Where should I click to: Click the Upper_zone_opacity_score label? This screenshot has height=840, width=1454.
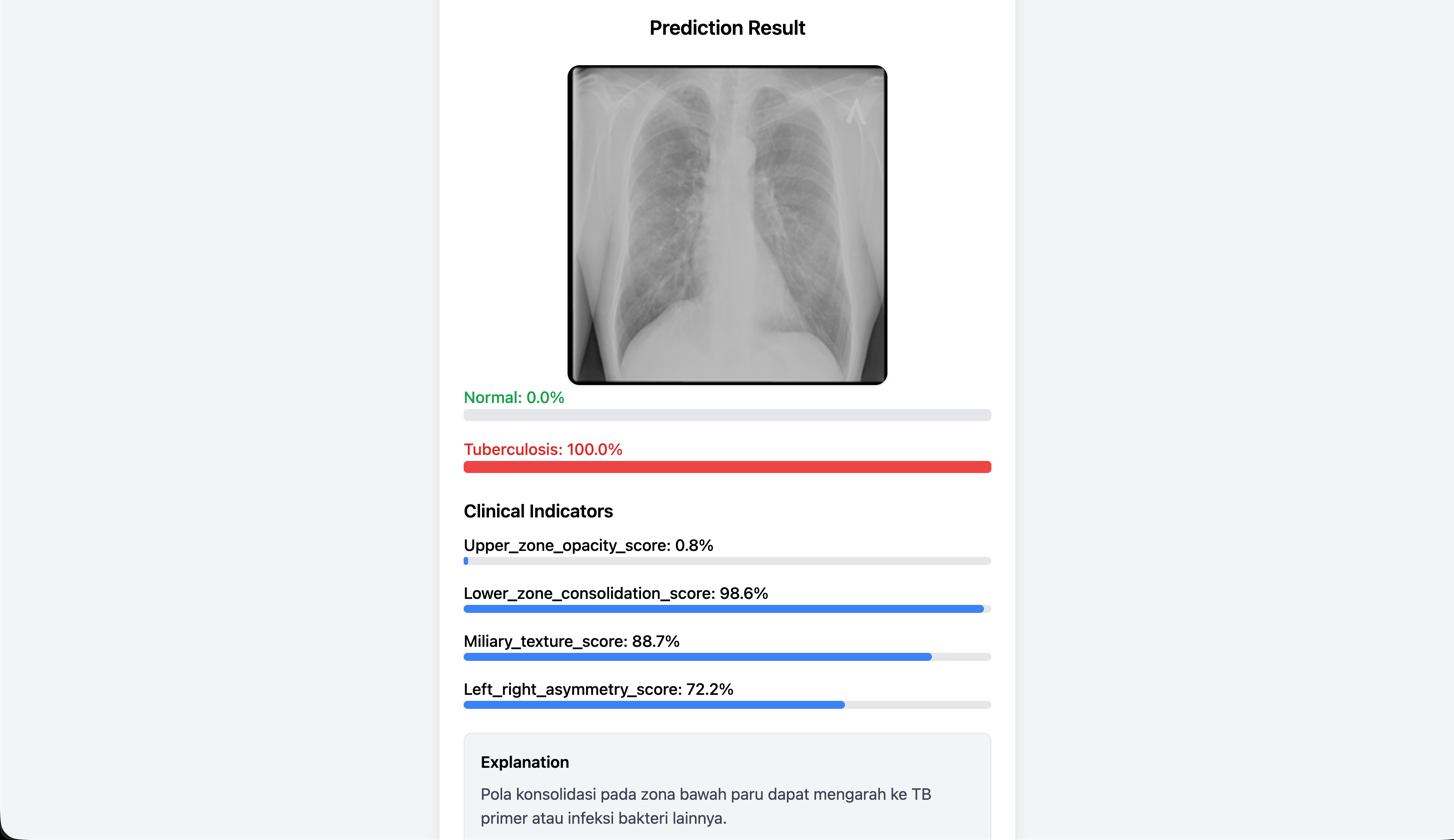[588, 545]
